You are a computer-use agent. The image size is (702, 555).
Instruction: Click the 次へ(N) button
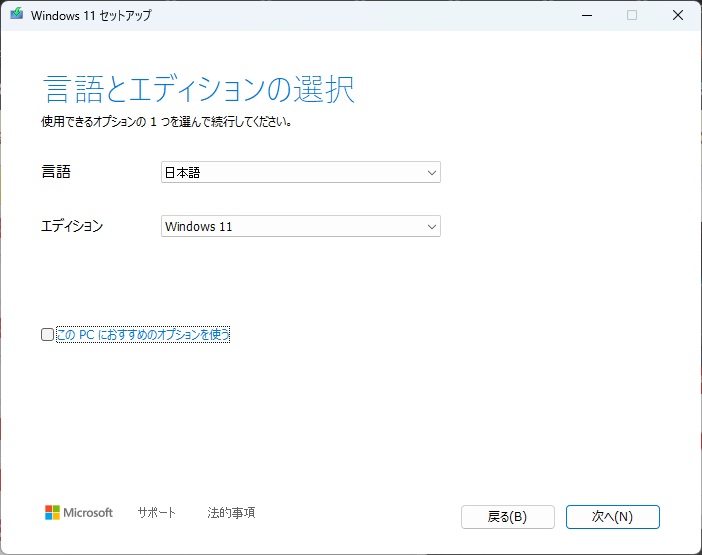(612, 517)
